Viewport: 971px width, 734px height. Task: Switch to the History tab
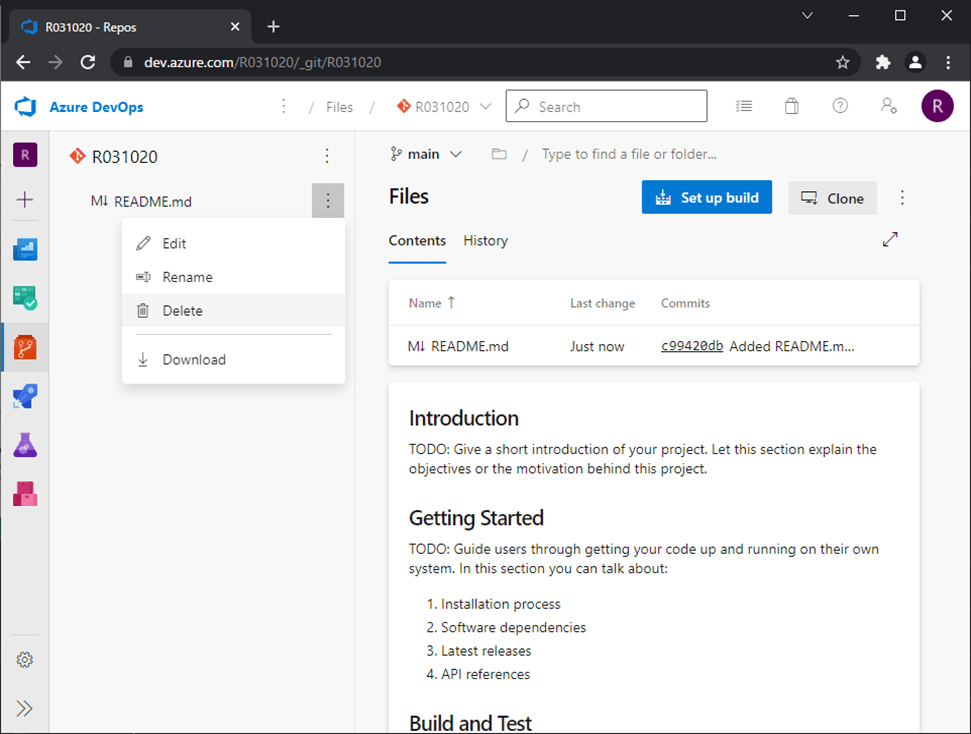[486, 241]
